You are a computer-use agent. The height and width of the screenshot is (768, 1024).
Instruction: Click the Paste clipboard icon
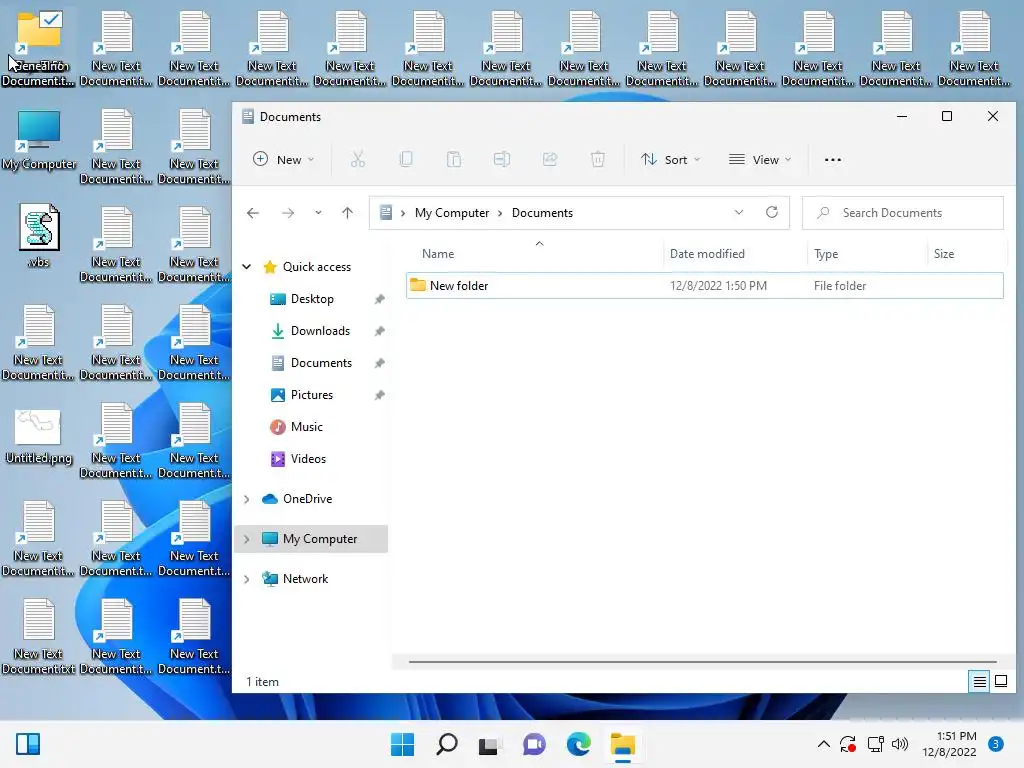point(454,159)
